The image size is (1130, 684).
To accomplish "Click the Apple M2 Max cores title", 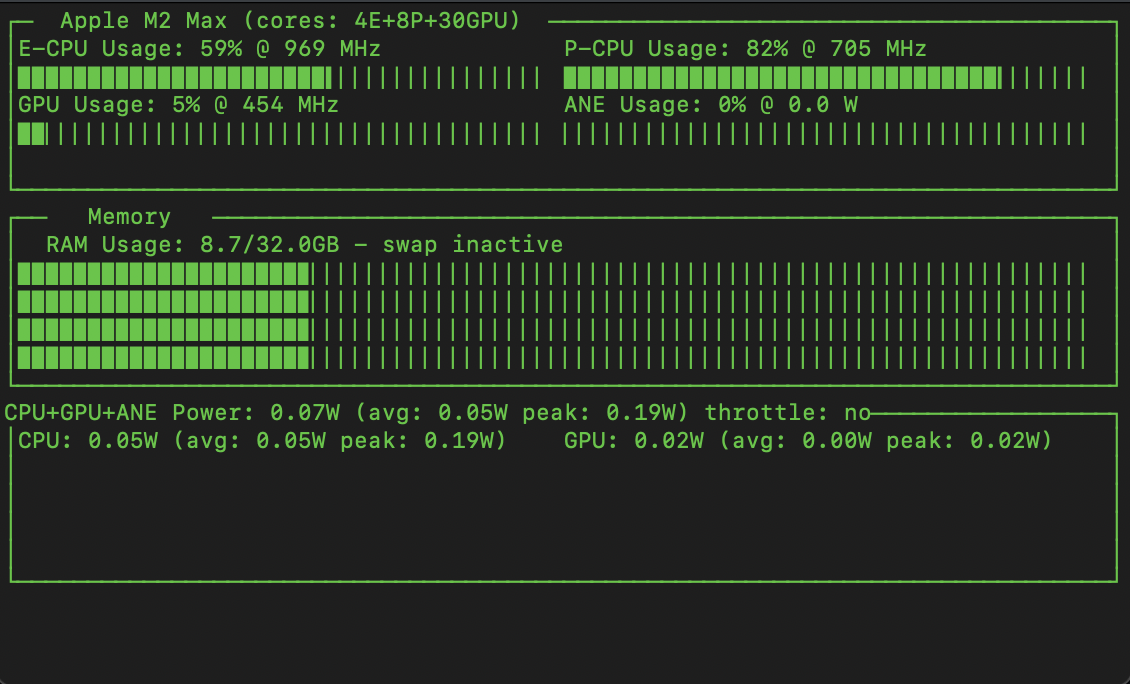I will (x=290, y=21).
